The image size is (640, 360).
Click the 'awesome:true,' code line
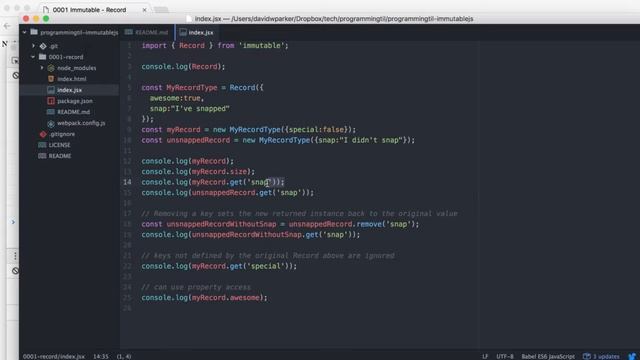click(176, 98)
